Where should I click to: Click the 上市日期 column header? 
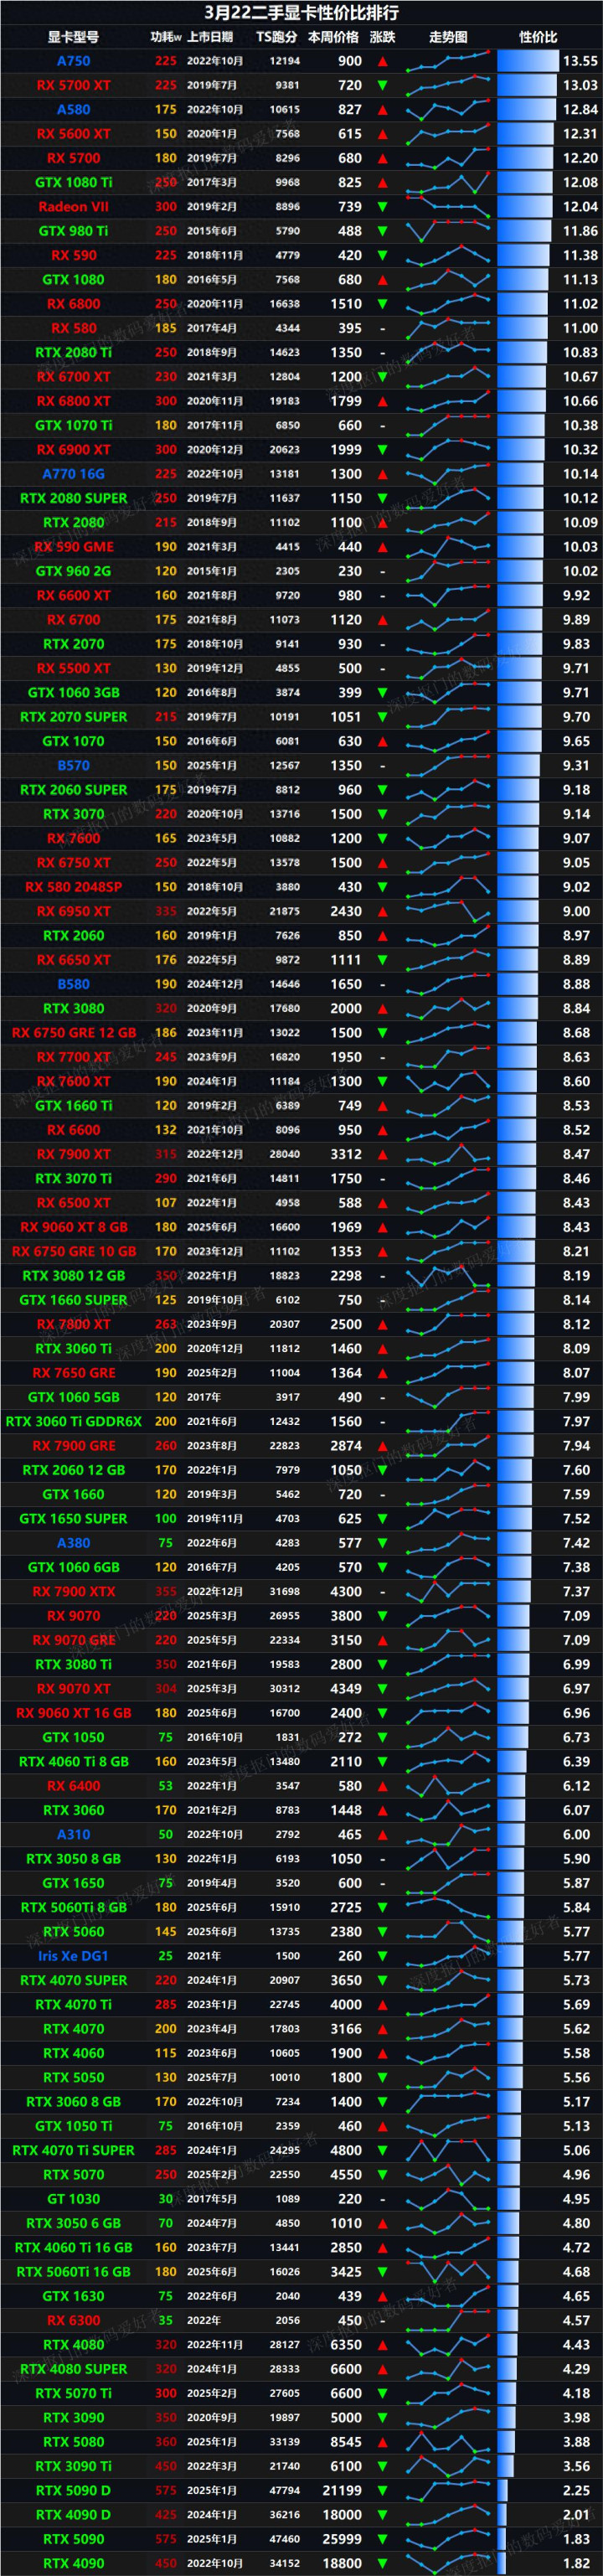(x=210, y=37)
